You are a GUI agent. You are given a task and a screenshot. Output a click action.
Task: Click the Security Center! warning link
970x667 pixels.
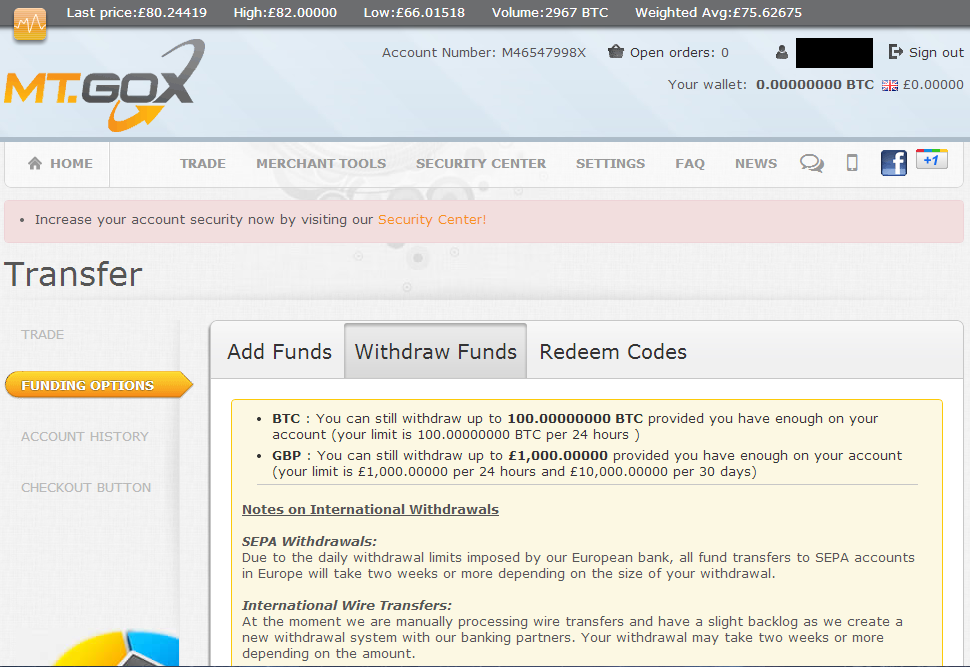431,219
